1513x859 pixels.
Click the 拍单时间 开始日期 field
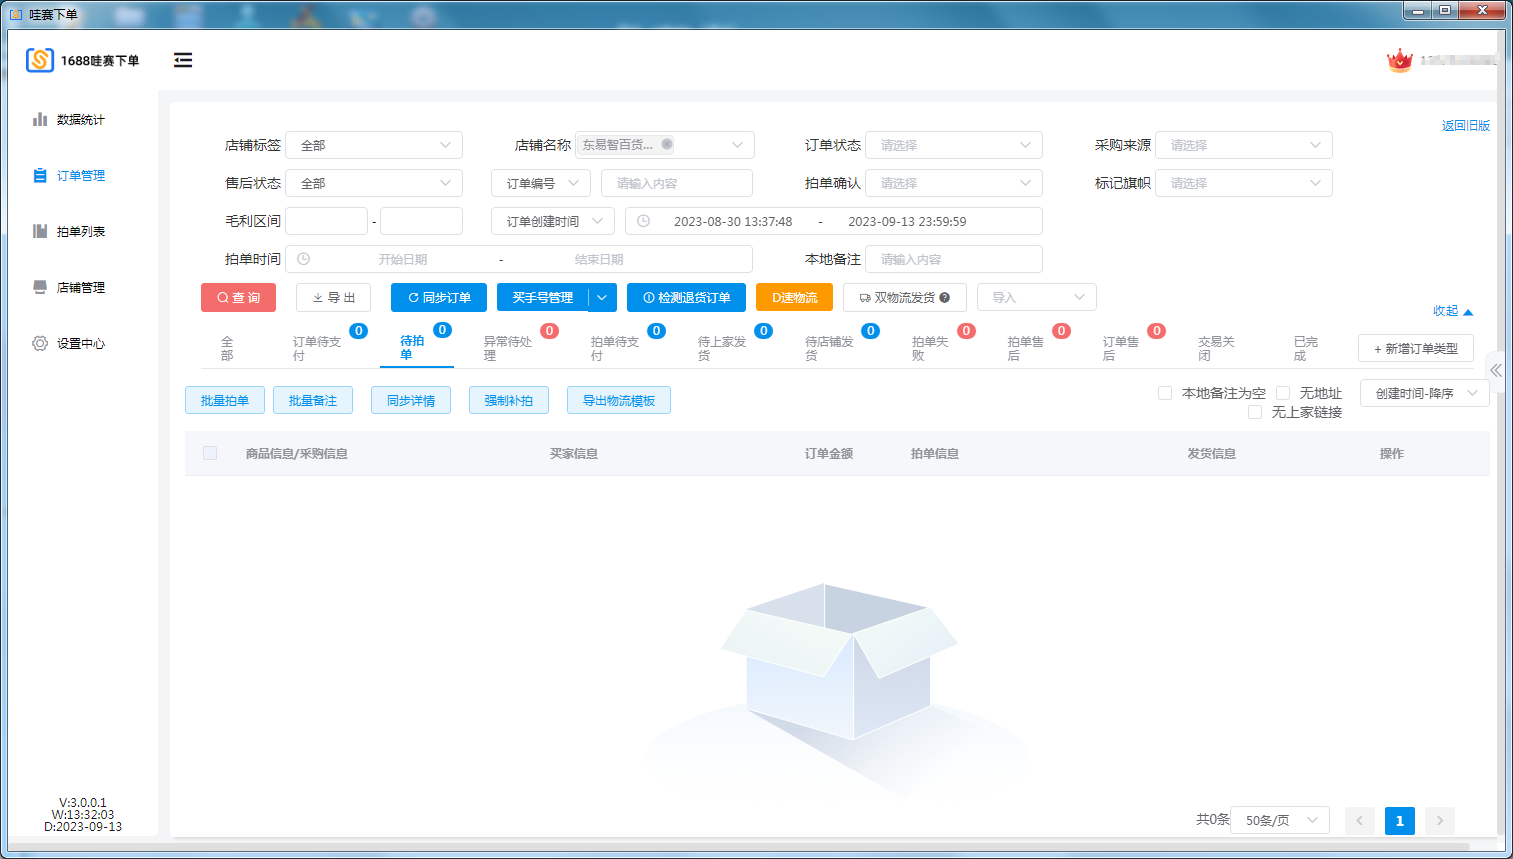point(402,259)
